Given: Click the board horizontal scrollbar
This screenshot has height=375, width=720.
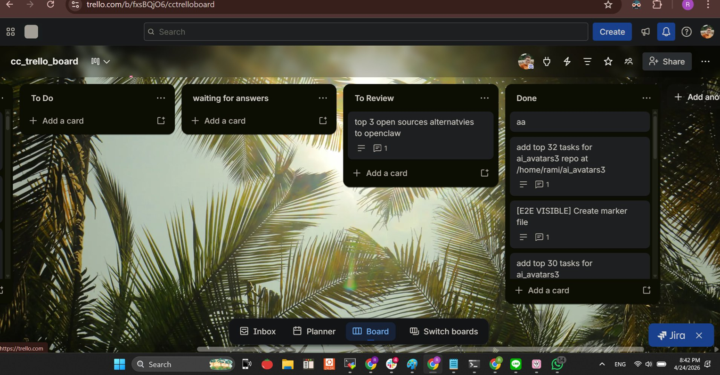Looking at the screenshot, I should (420, 349).
